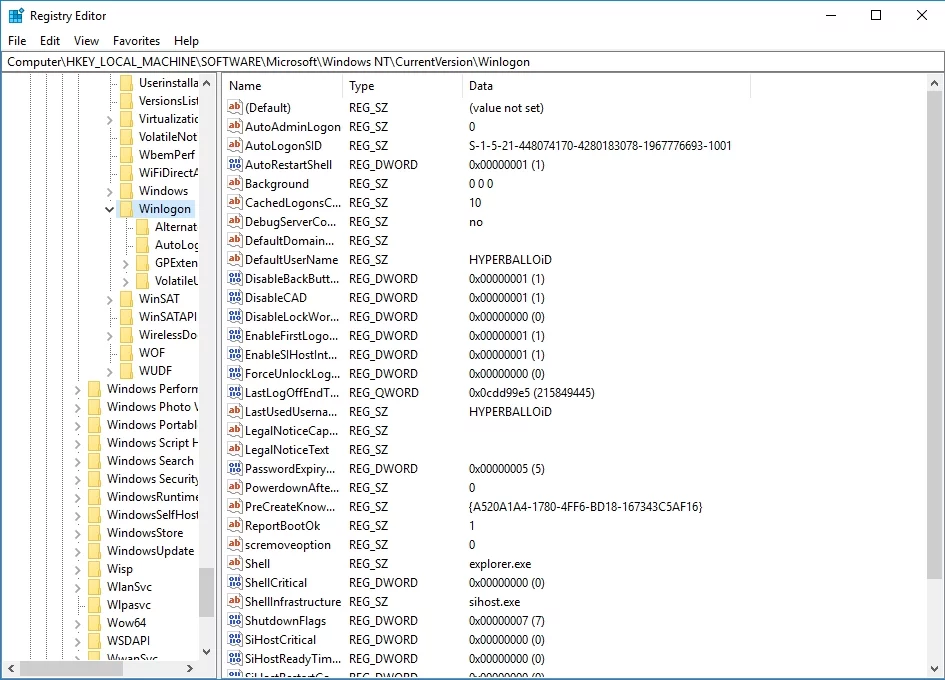Sort values by the Name column header

point(283,86)
